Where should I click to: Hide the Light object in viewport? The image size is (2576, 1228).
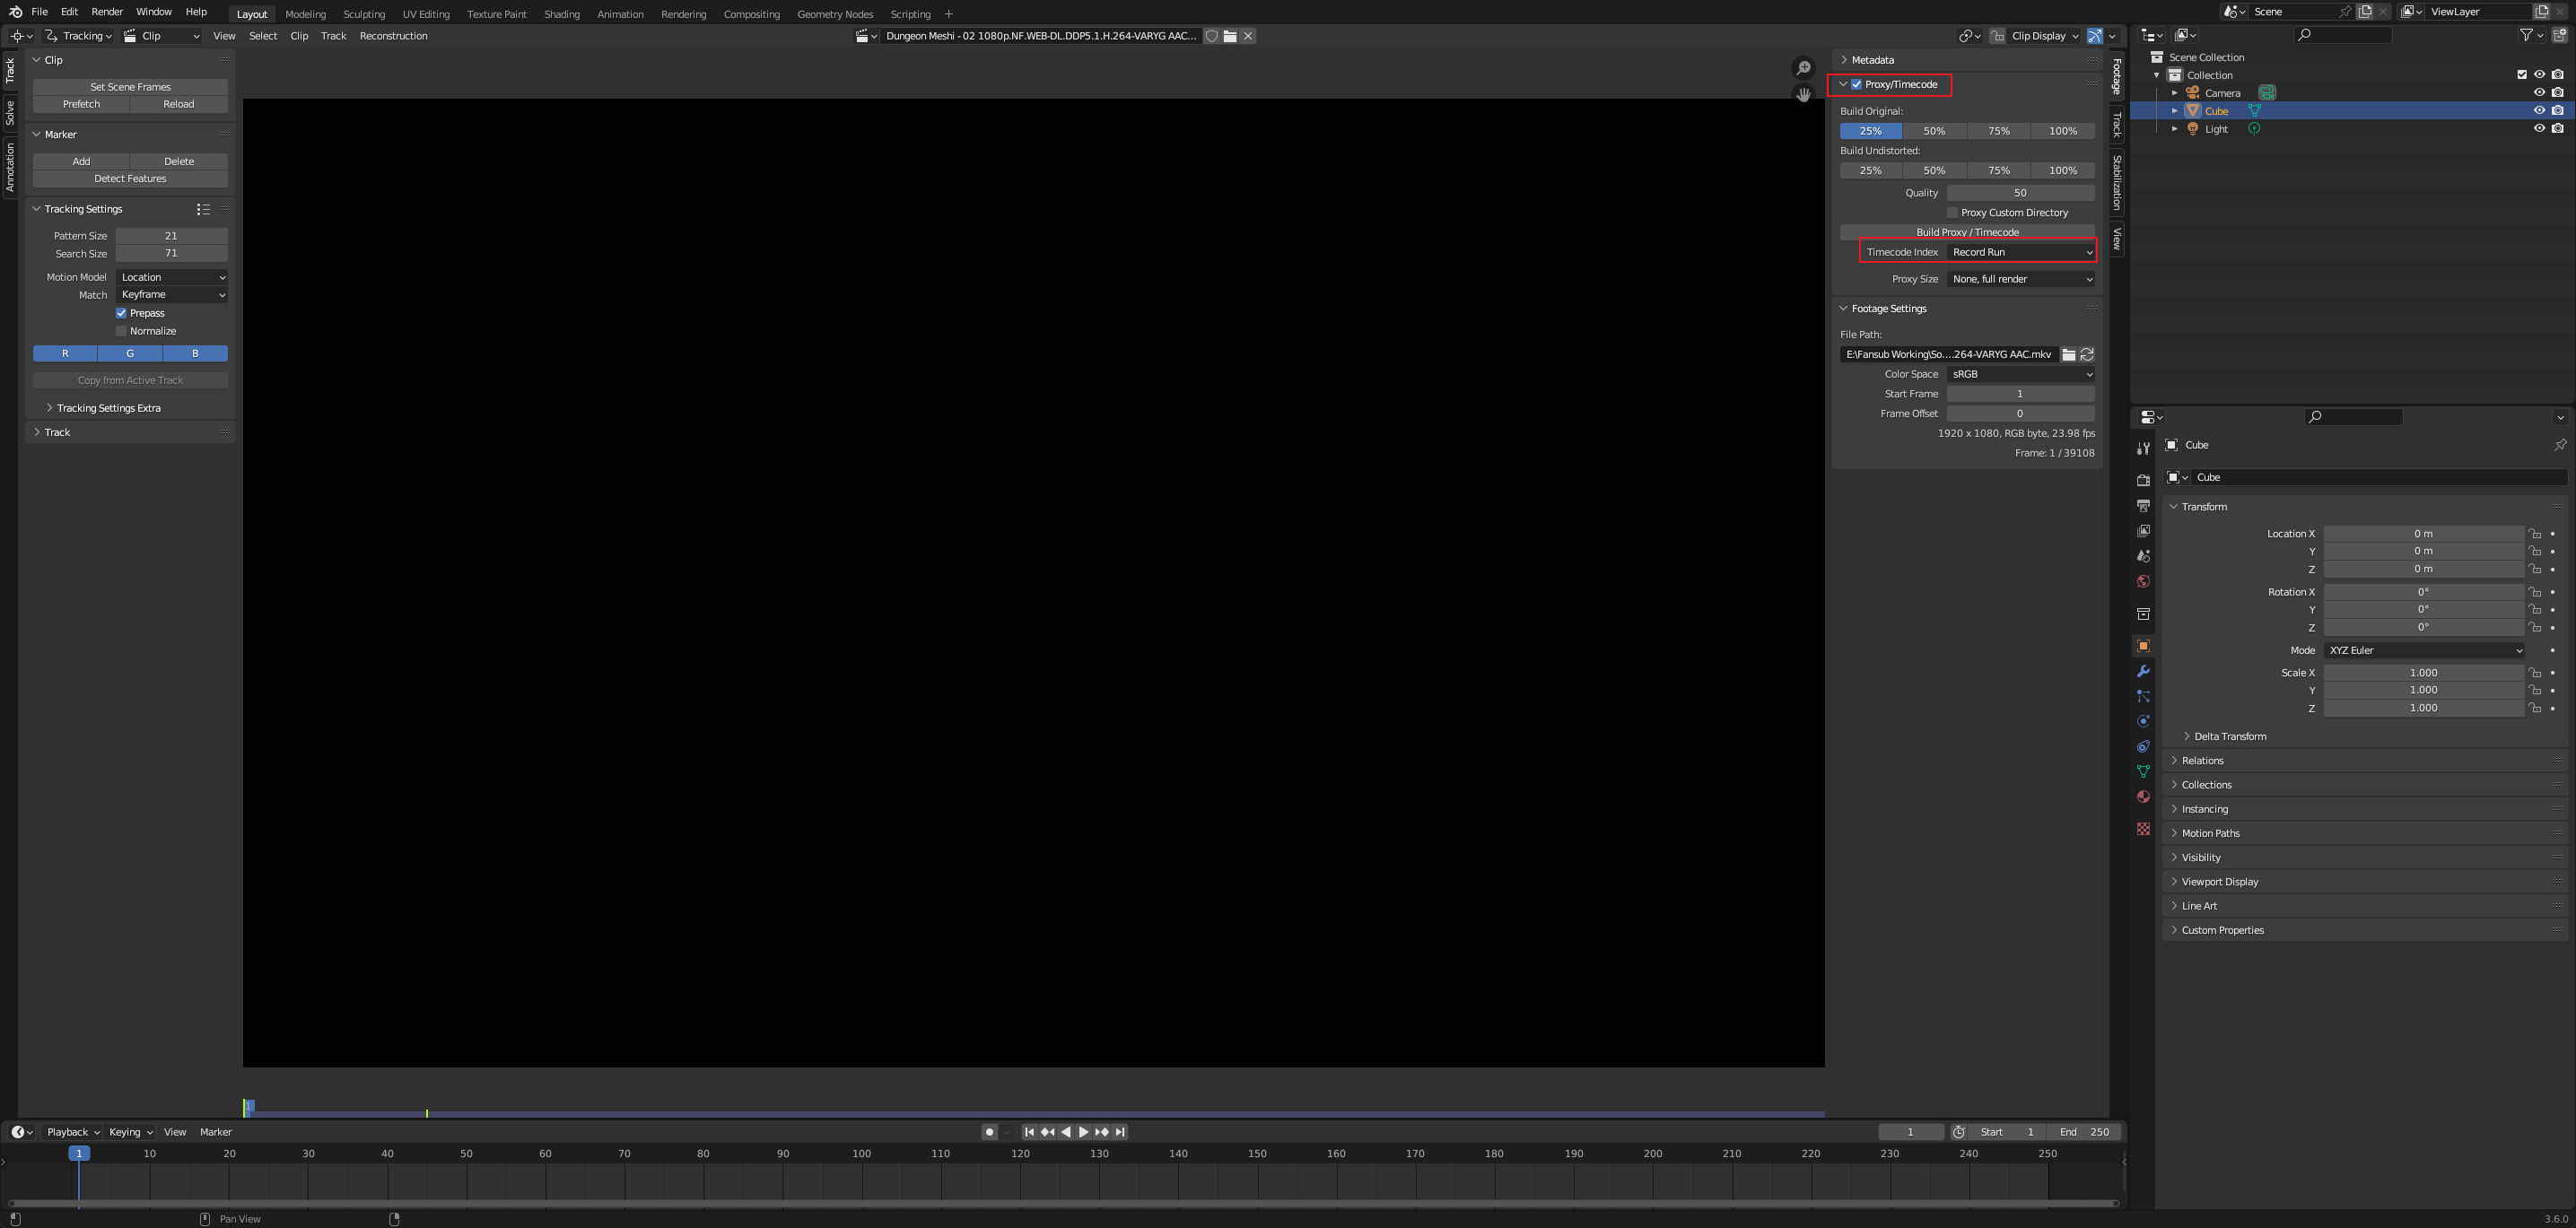pos(2539,129)
